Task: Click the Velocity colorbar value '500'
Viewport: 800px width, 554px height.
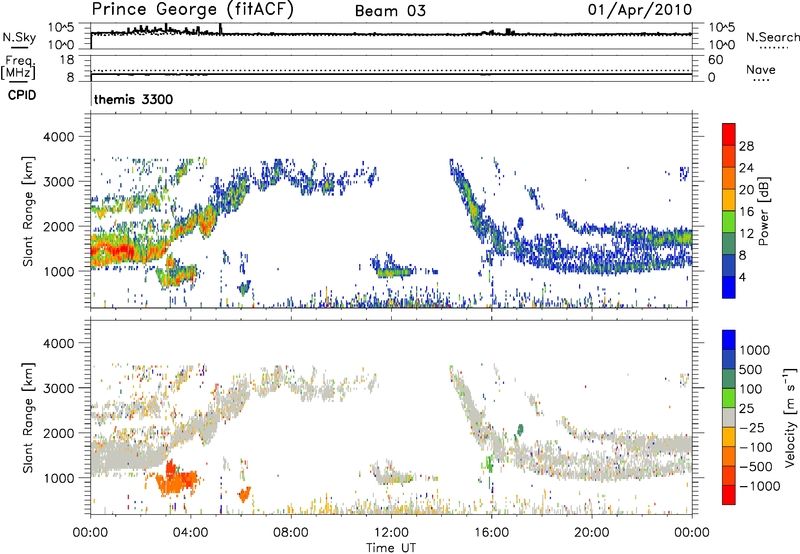Action: 751,369
